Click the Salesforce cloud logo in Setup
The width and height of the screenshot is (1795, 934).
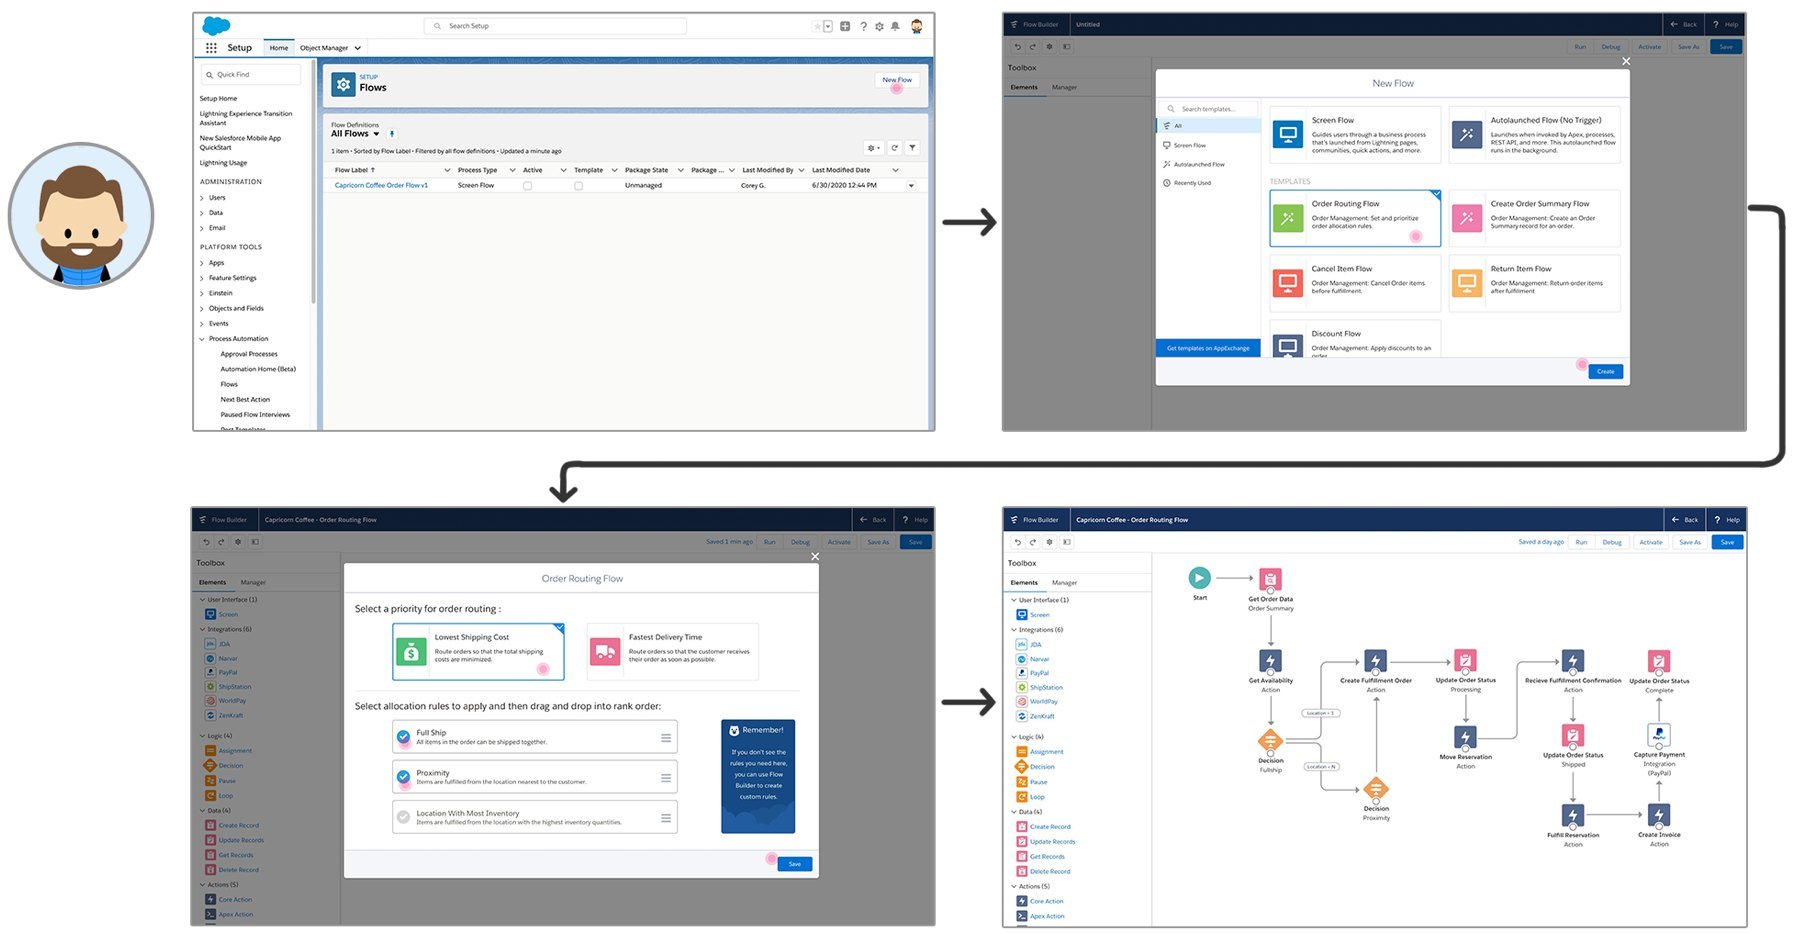[x=216, y=26]
